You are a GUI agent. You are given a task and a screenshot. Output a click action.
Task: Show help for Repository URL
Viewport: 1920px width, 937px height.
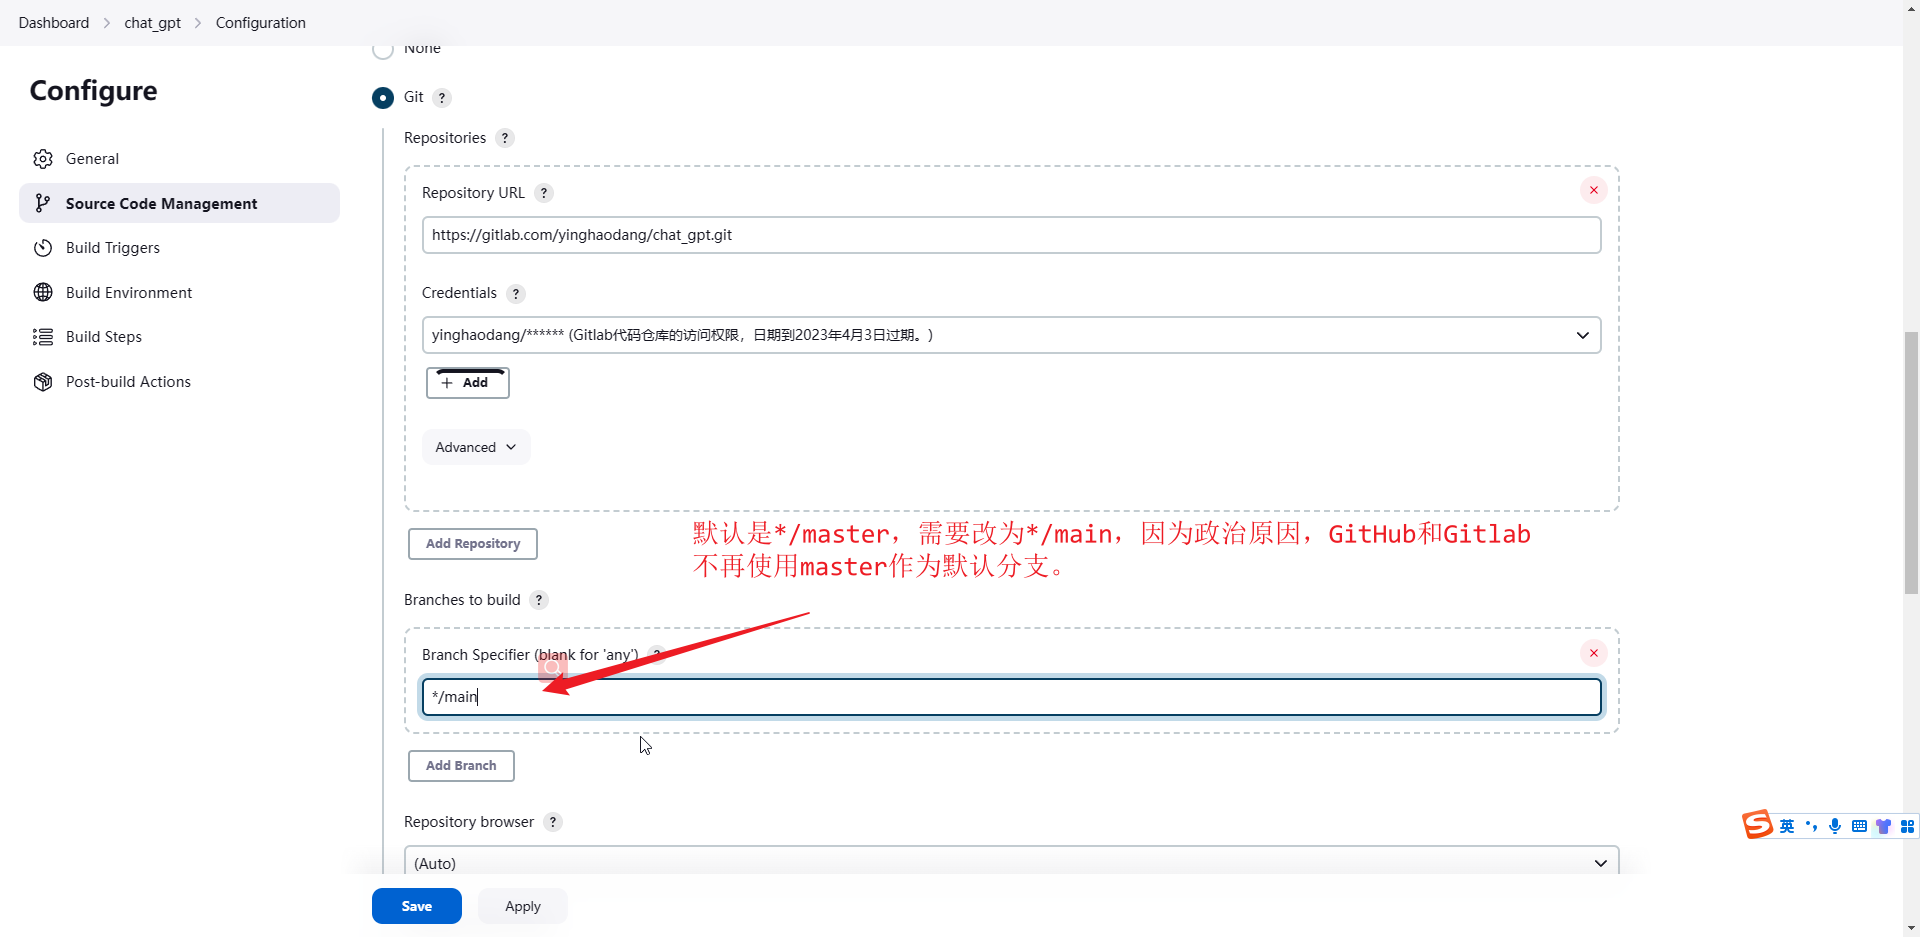(544, 193)
